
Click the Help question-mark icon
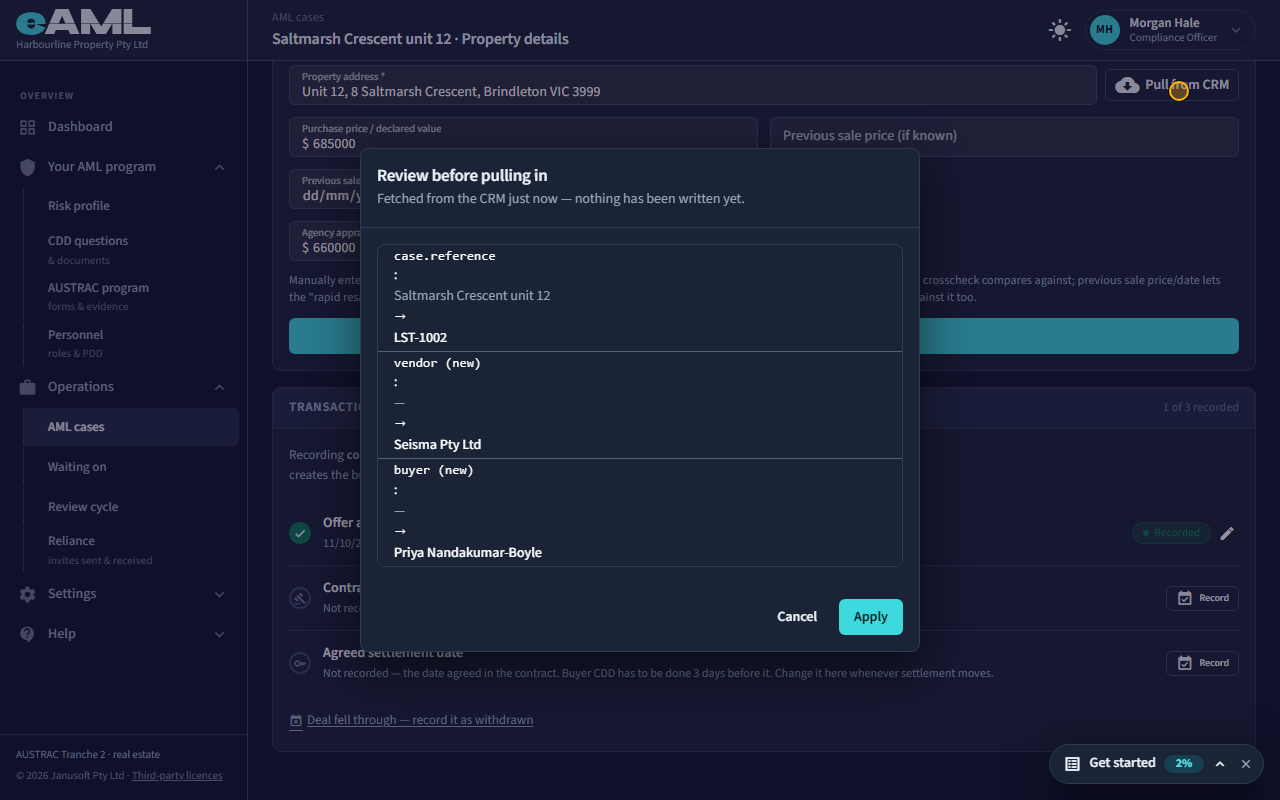pos(27,634)
